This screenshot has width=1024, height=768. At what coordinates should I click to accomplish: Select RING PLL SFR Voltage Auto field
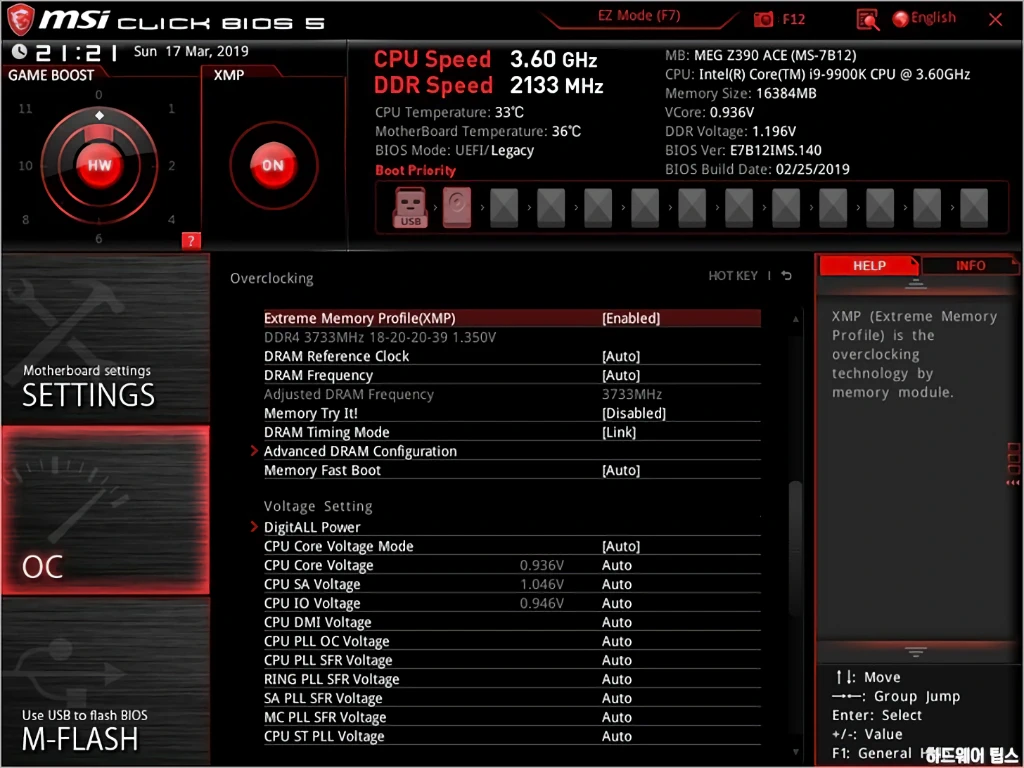[x=616, y=679]
